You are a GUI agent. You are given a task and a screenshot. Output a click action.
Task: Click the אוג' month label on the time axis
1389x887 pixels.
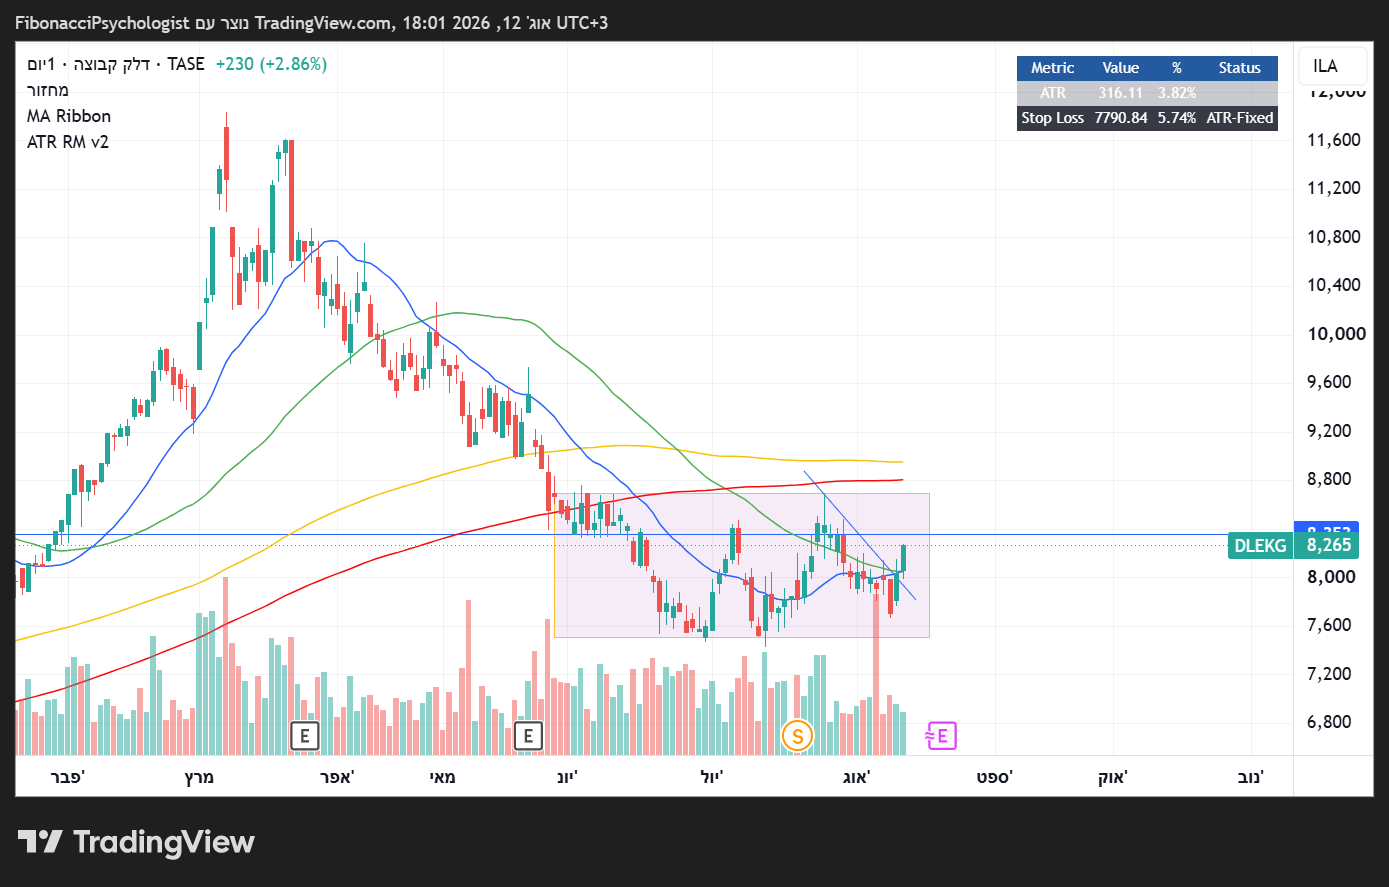point(857,777)
